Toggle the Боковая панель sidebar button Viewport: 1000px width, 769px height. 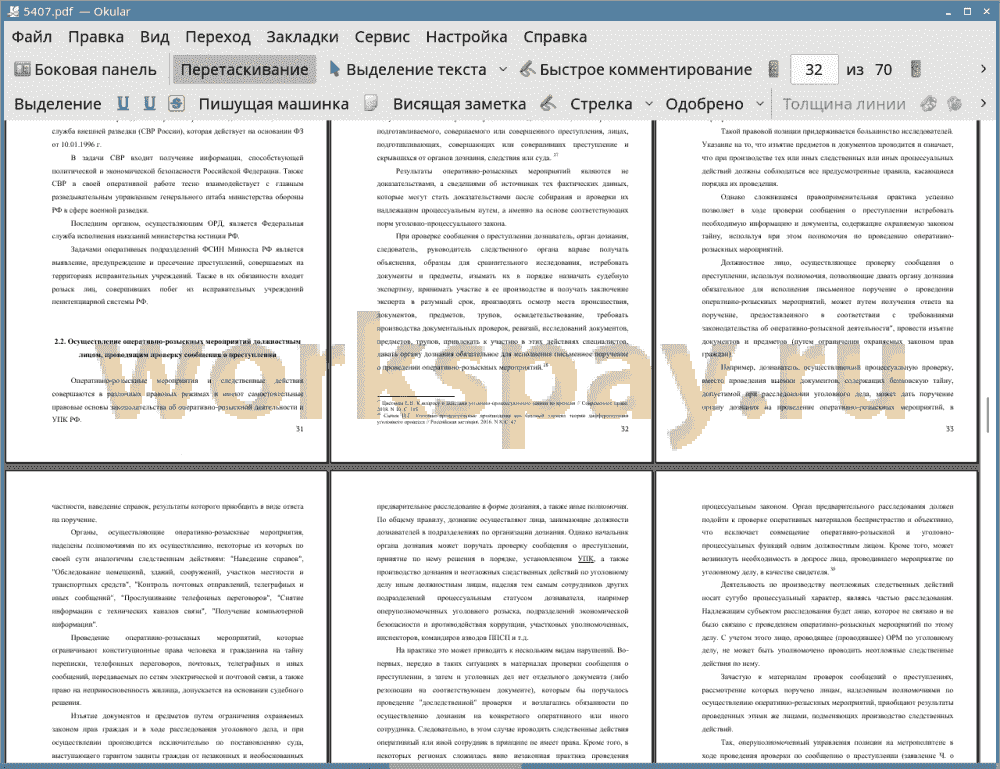tap(85, 70)
